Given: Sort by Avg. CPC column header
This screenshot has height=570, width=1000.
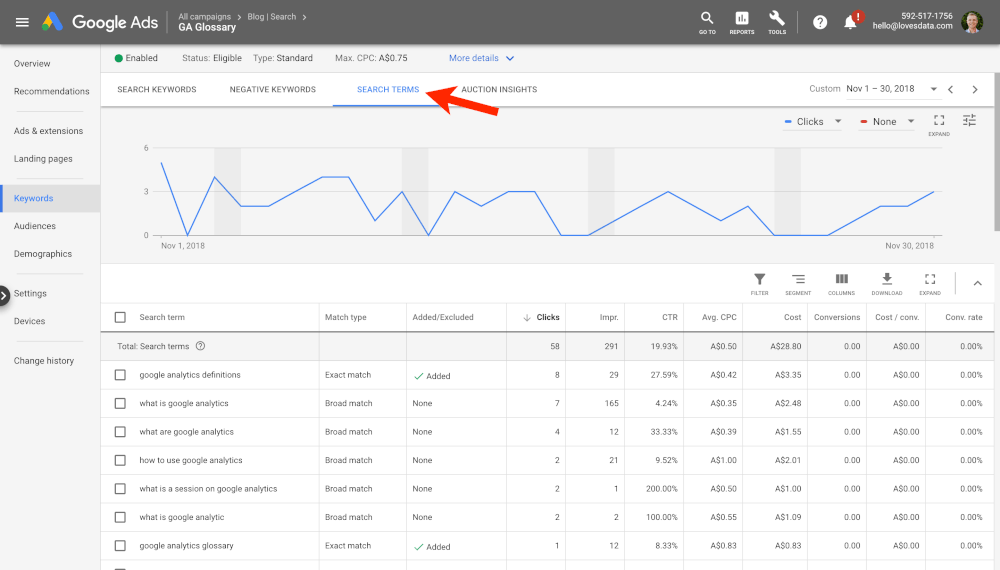Looking at the screenshot, I should (719, 318).
